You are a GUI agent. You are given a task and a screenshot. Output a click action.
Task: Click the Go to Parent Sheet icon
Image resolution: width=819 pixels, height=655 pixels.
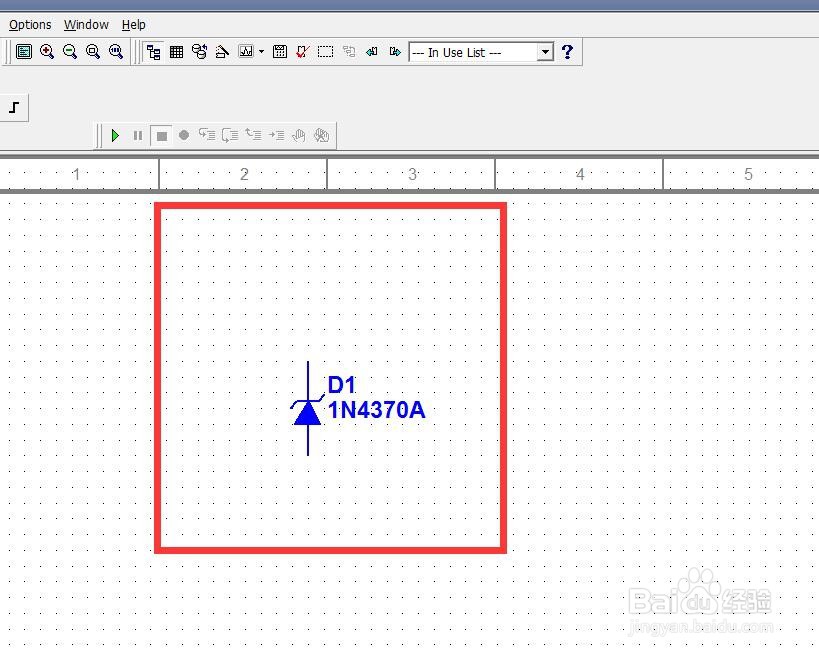[x=349, y=52]
